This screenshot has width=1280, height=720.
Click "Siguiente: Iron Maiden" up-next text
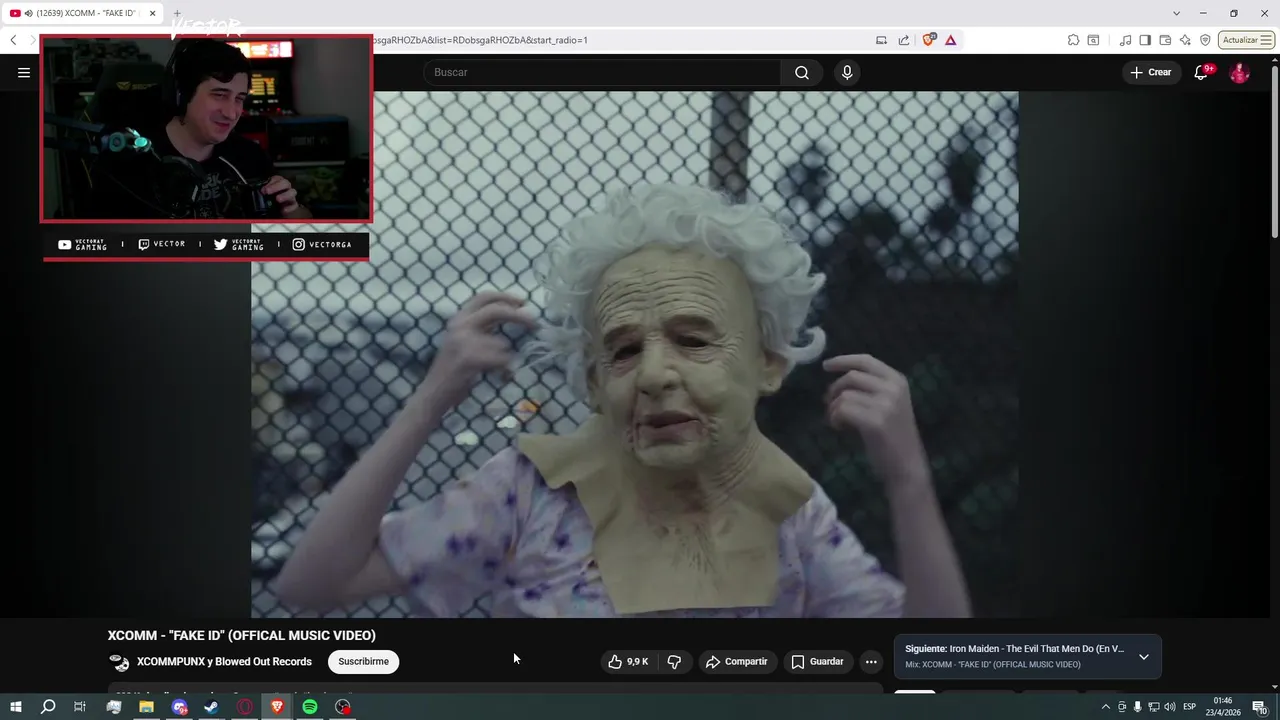tap(1014, 649)
